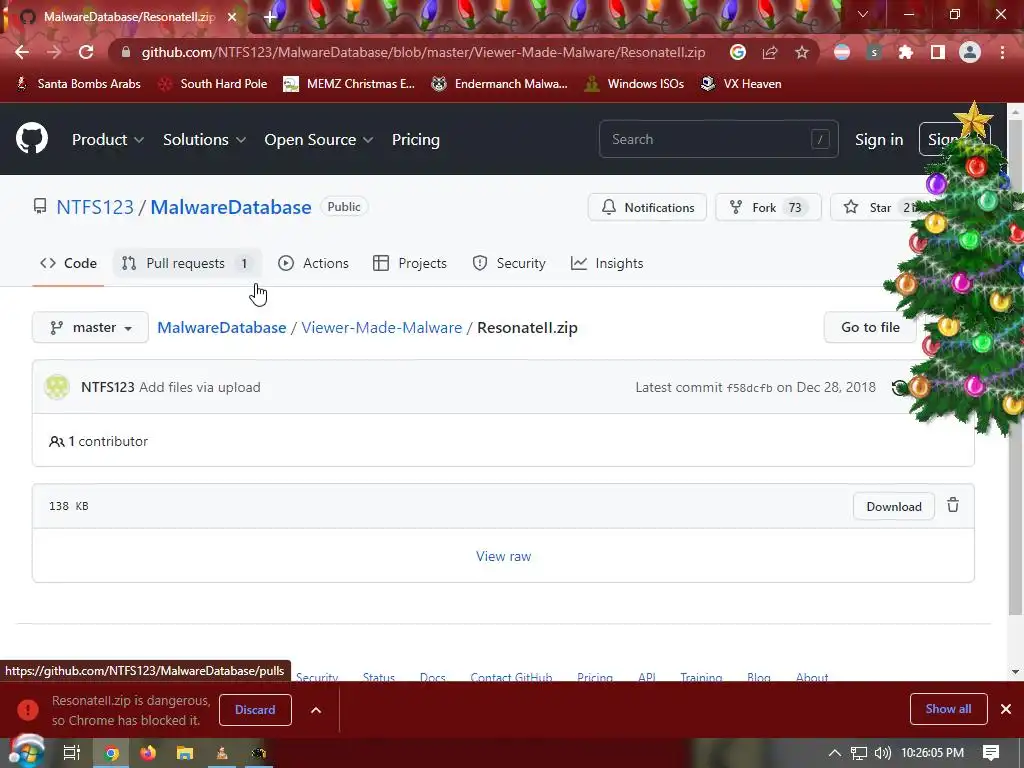Viewport: 1024px width, 768px height.
Task: Open the side panel icon
Action: coord(937,52)
